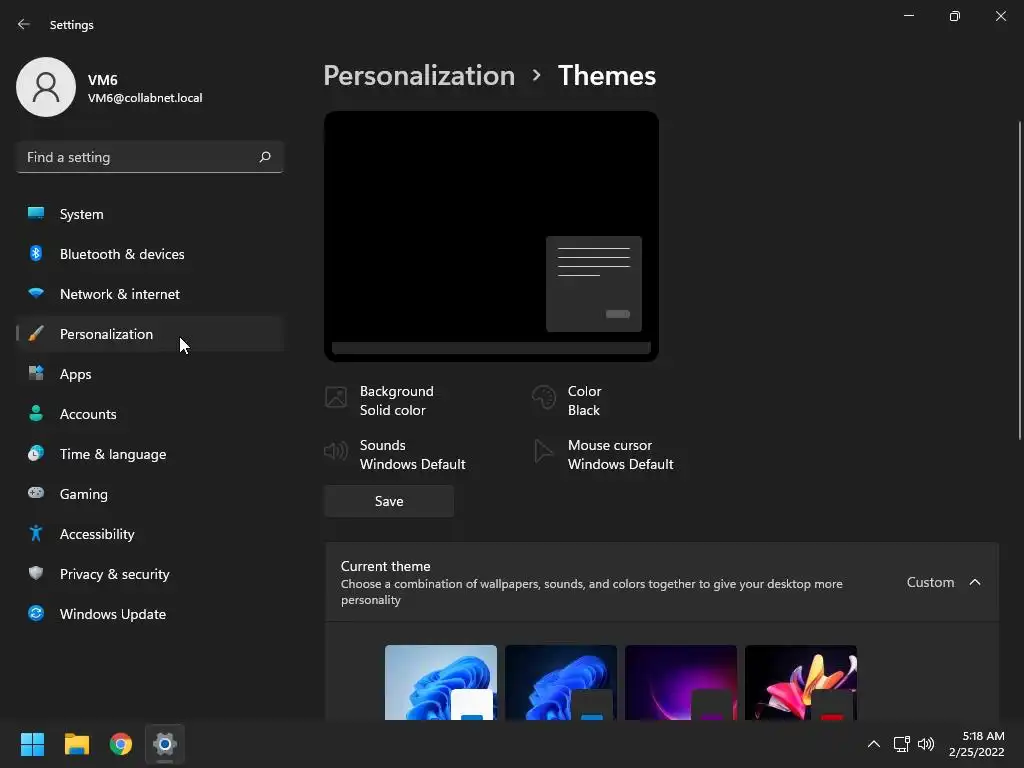Click the Sounds speaker icon

point(336,451)
